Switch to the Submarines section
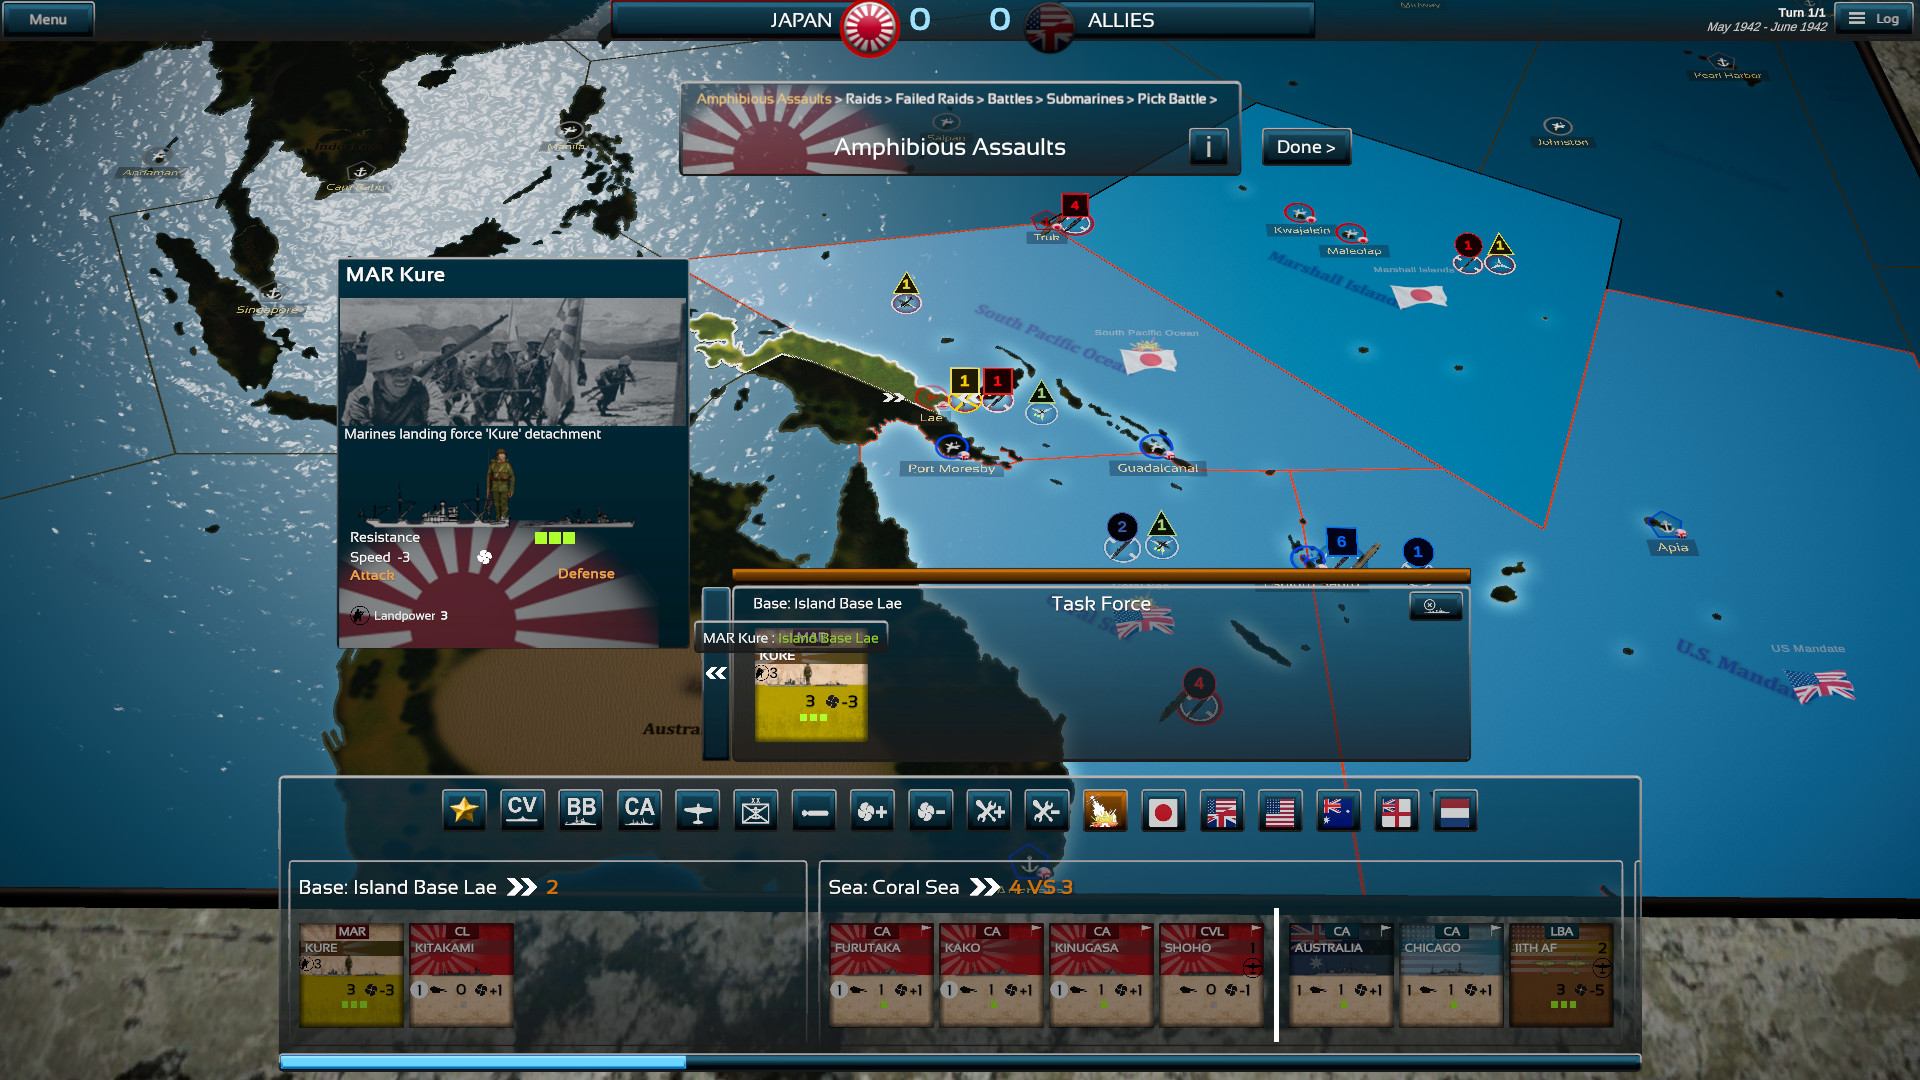Viewport: 1920px width, 1080px height. click(x=1087, y=99)
